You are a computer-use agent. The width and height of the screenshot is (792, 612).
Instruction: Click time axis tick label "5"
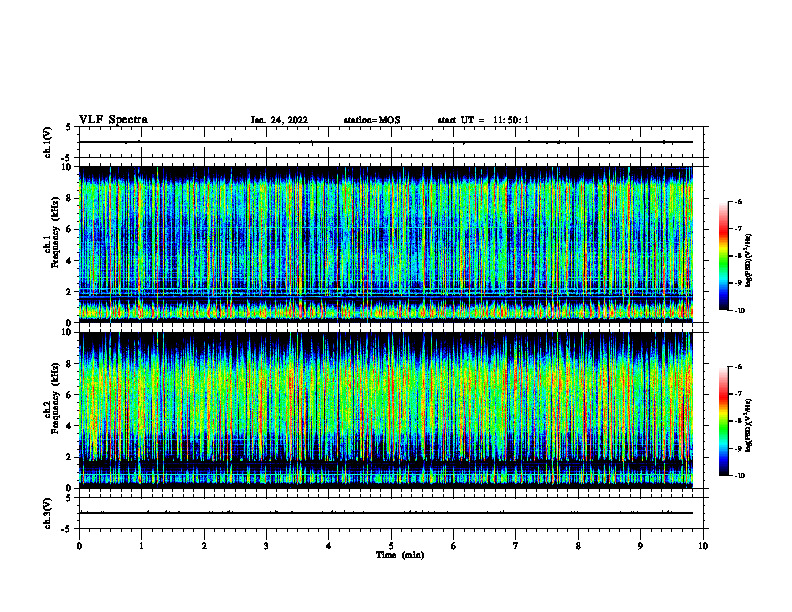[x=391, y=546]
